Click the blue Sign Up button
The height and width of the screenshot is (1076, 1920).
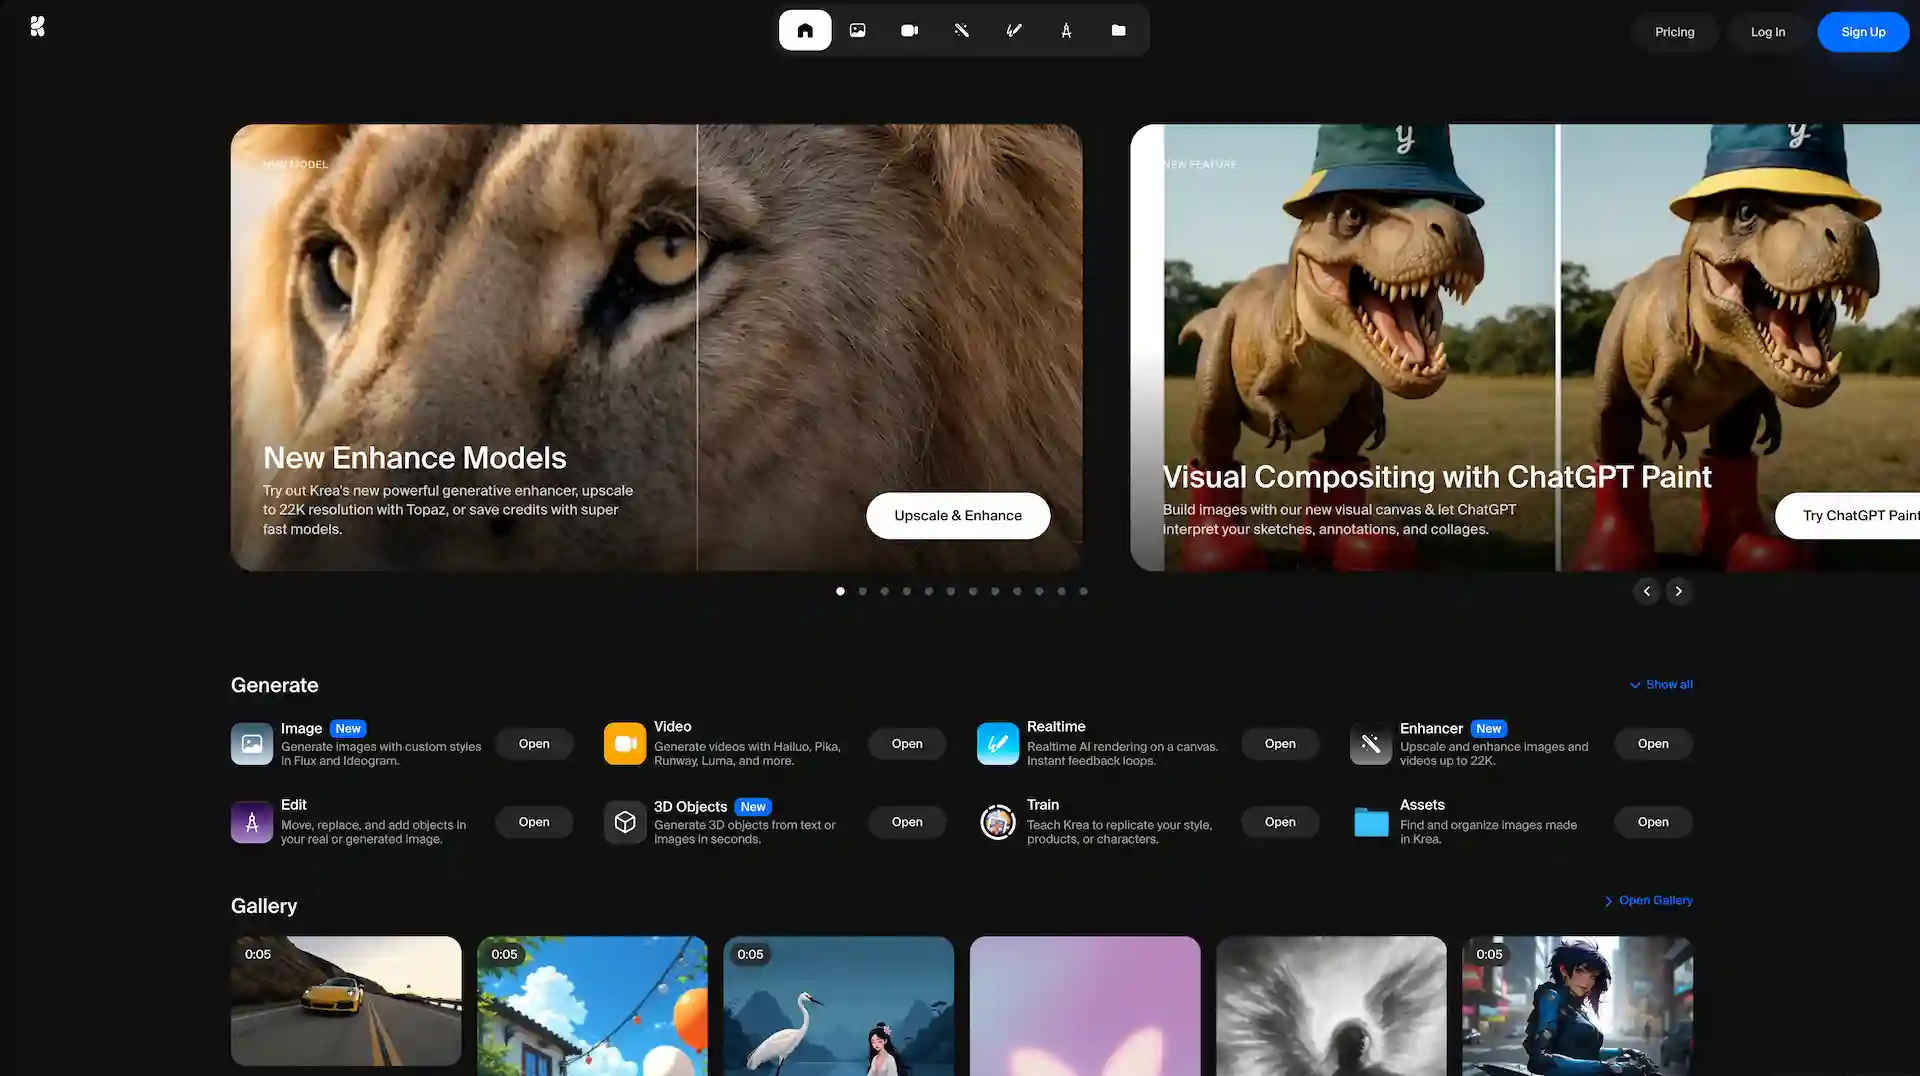1863,32
